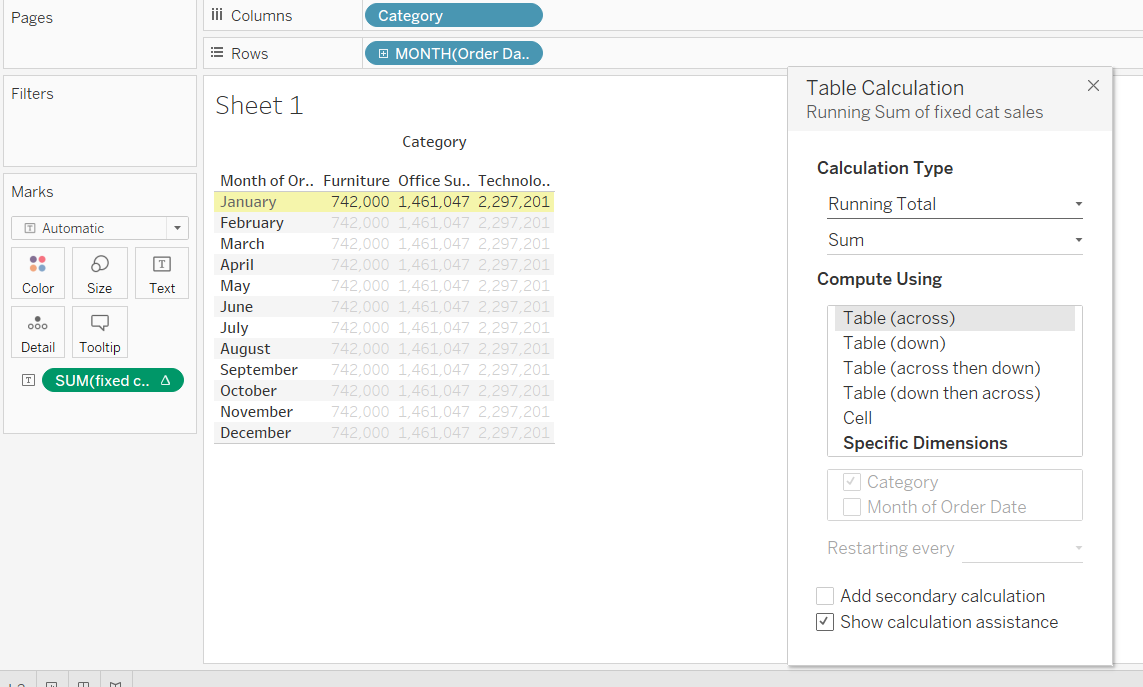Select the July row label
1143x687 pixels.
[x=234, y=328]
